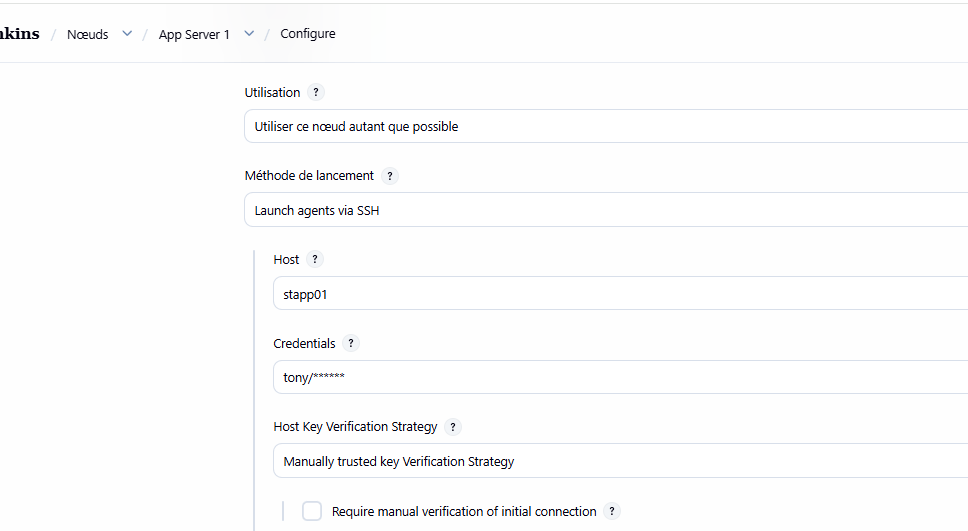The width and height of the screenshot is (968, 531).
Task: Go to Nœuds in the breadcrumb
Action: pos(88,34)
